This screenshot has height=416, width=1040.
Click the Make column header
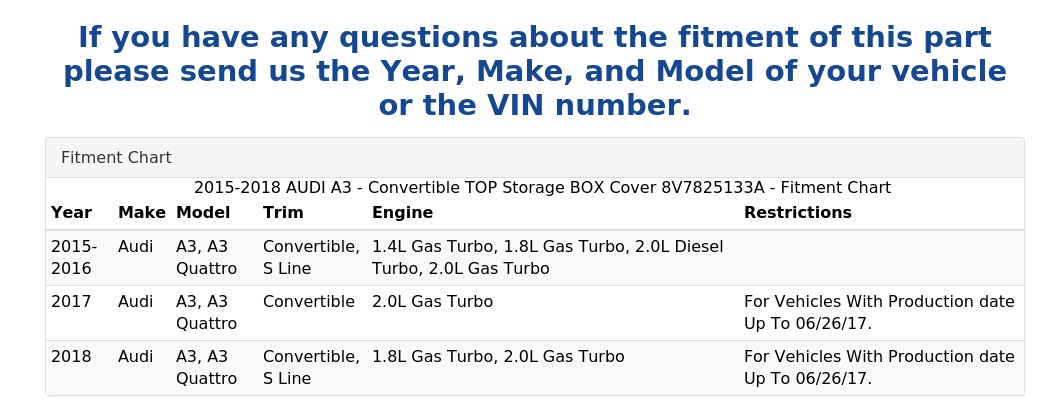click(x=141, y=213)
